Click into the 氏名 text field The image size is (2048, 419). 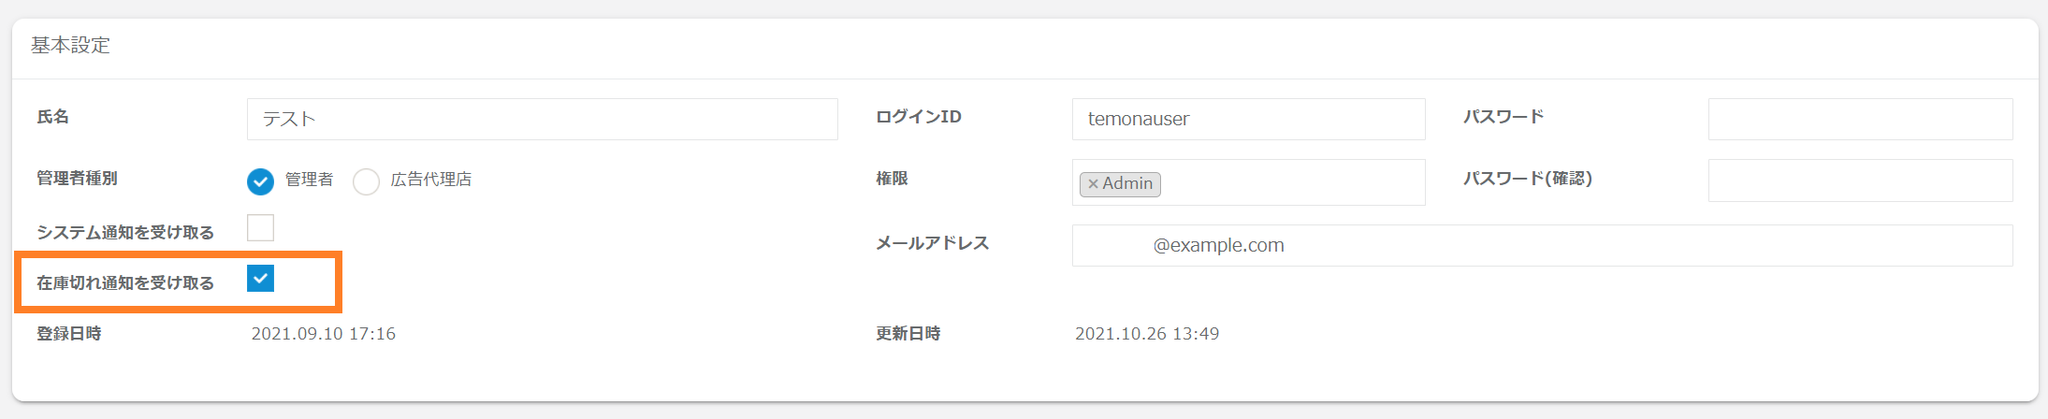[541, 119]
